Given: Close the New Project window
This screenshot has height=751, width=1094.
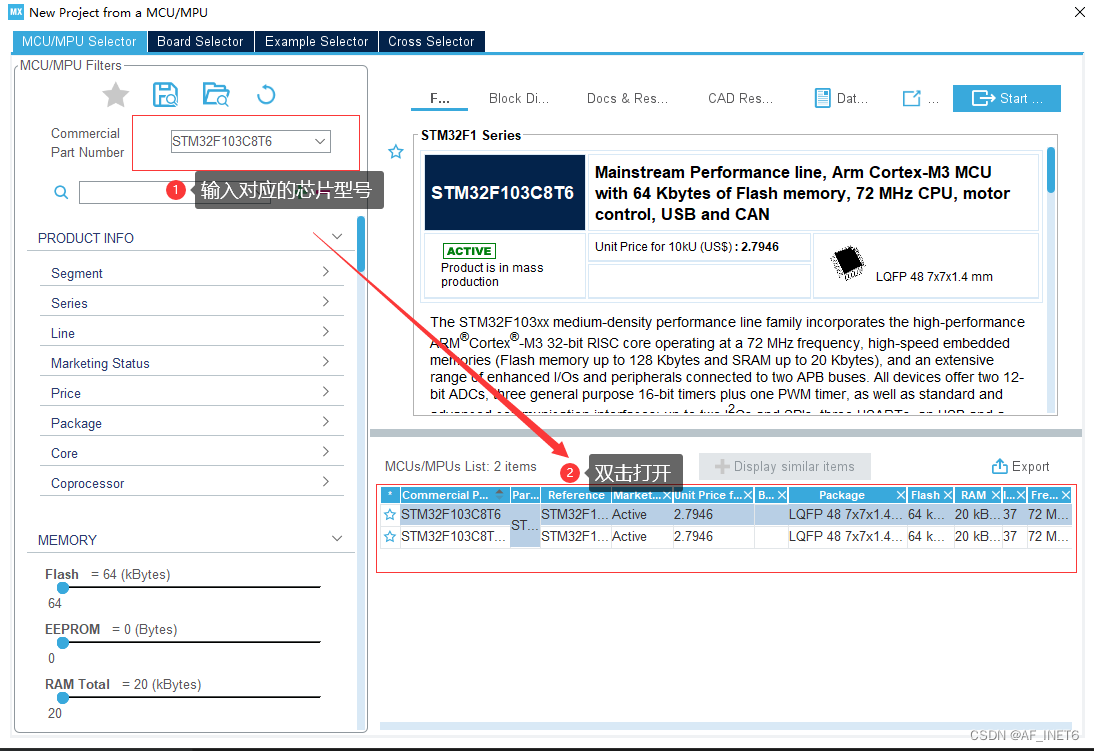Looking at the screenshot, I should [1079, 13].
